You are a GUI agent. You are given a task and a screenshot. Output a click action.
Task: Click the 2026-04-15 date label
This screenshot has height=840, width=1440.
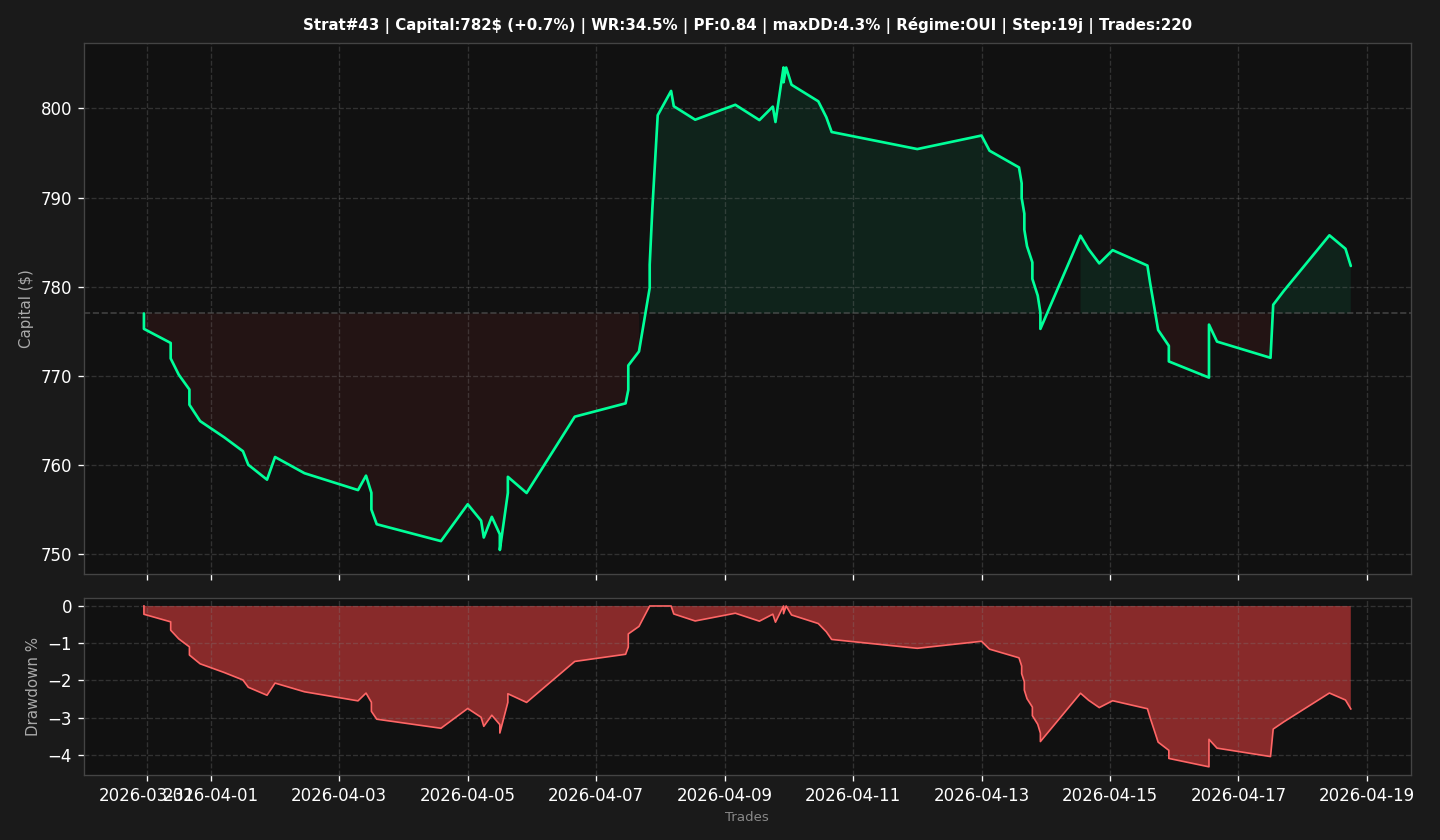[1110, 795]
